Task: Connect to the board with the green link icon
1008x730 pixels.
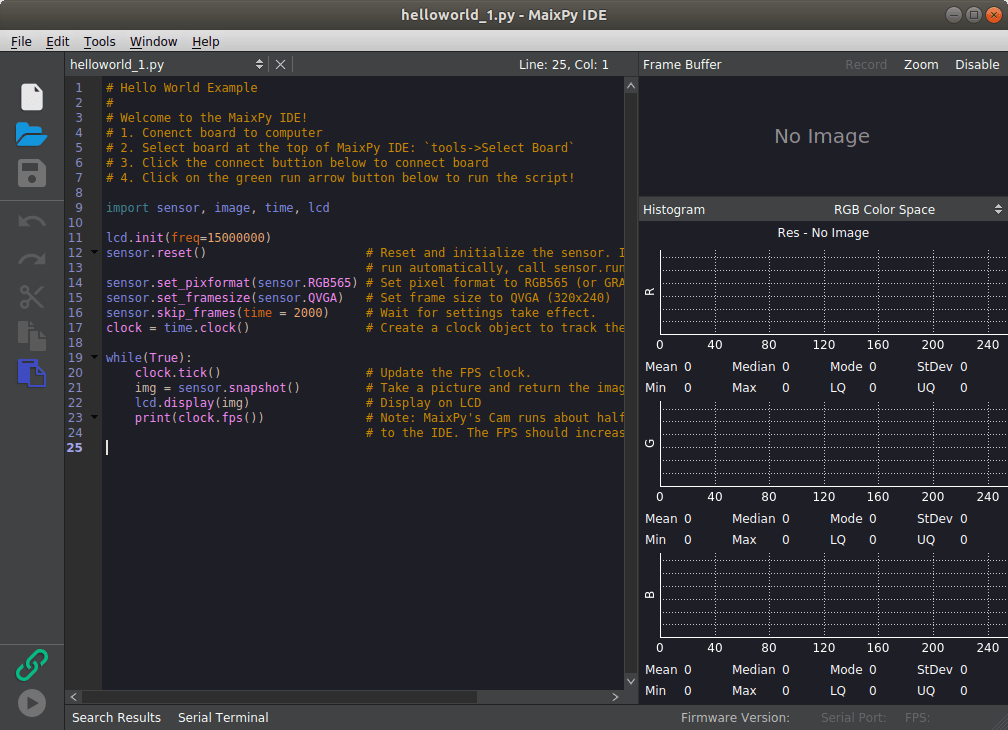Action: (32, 665)
